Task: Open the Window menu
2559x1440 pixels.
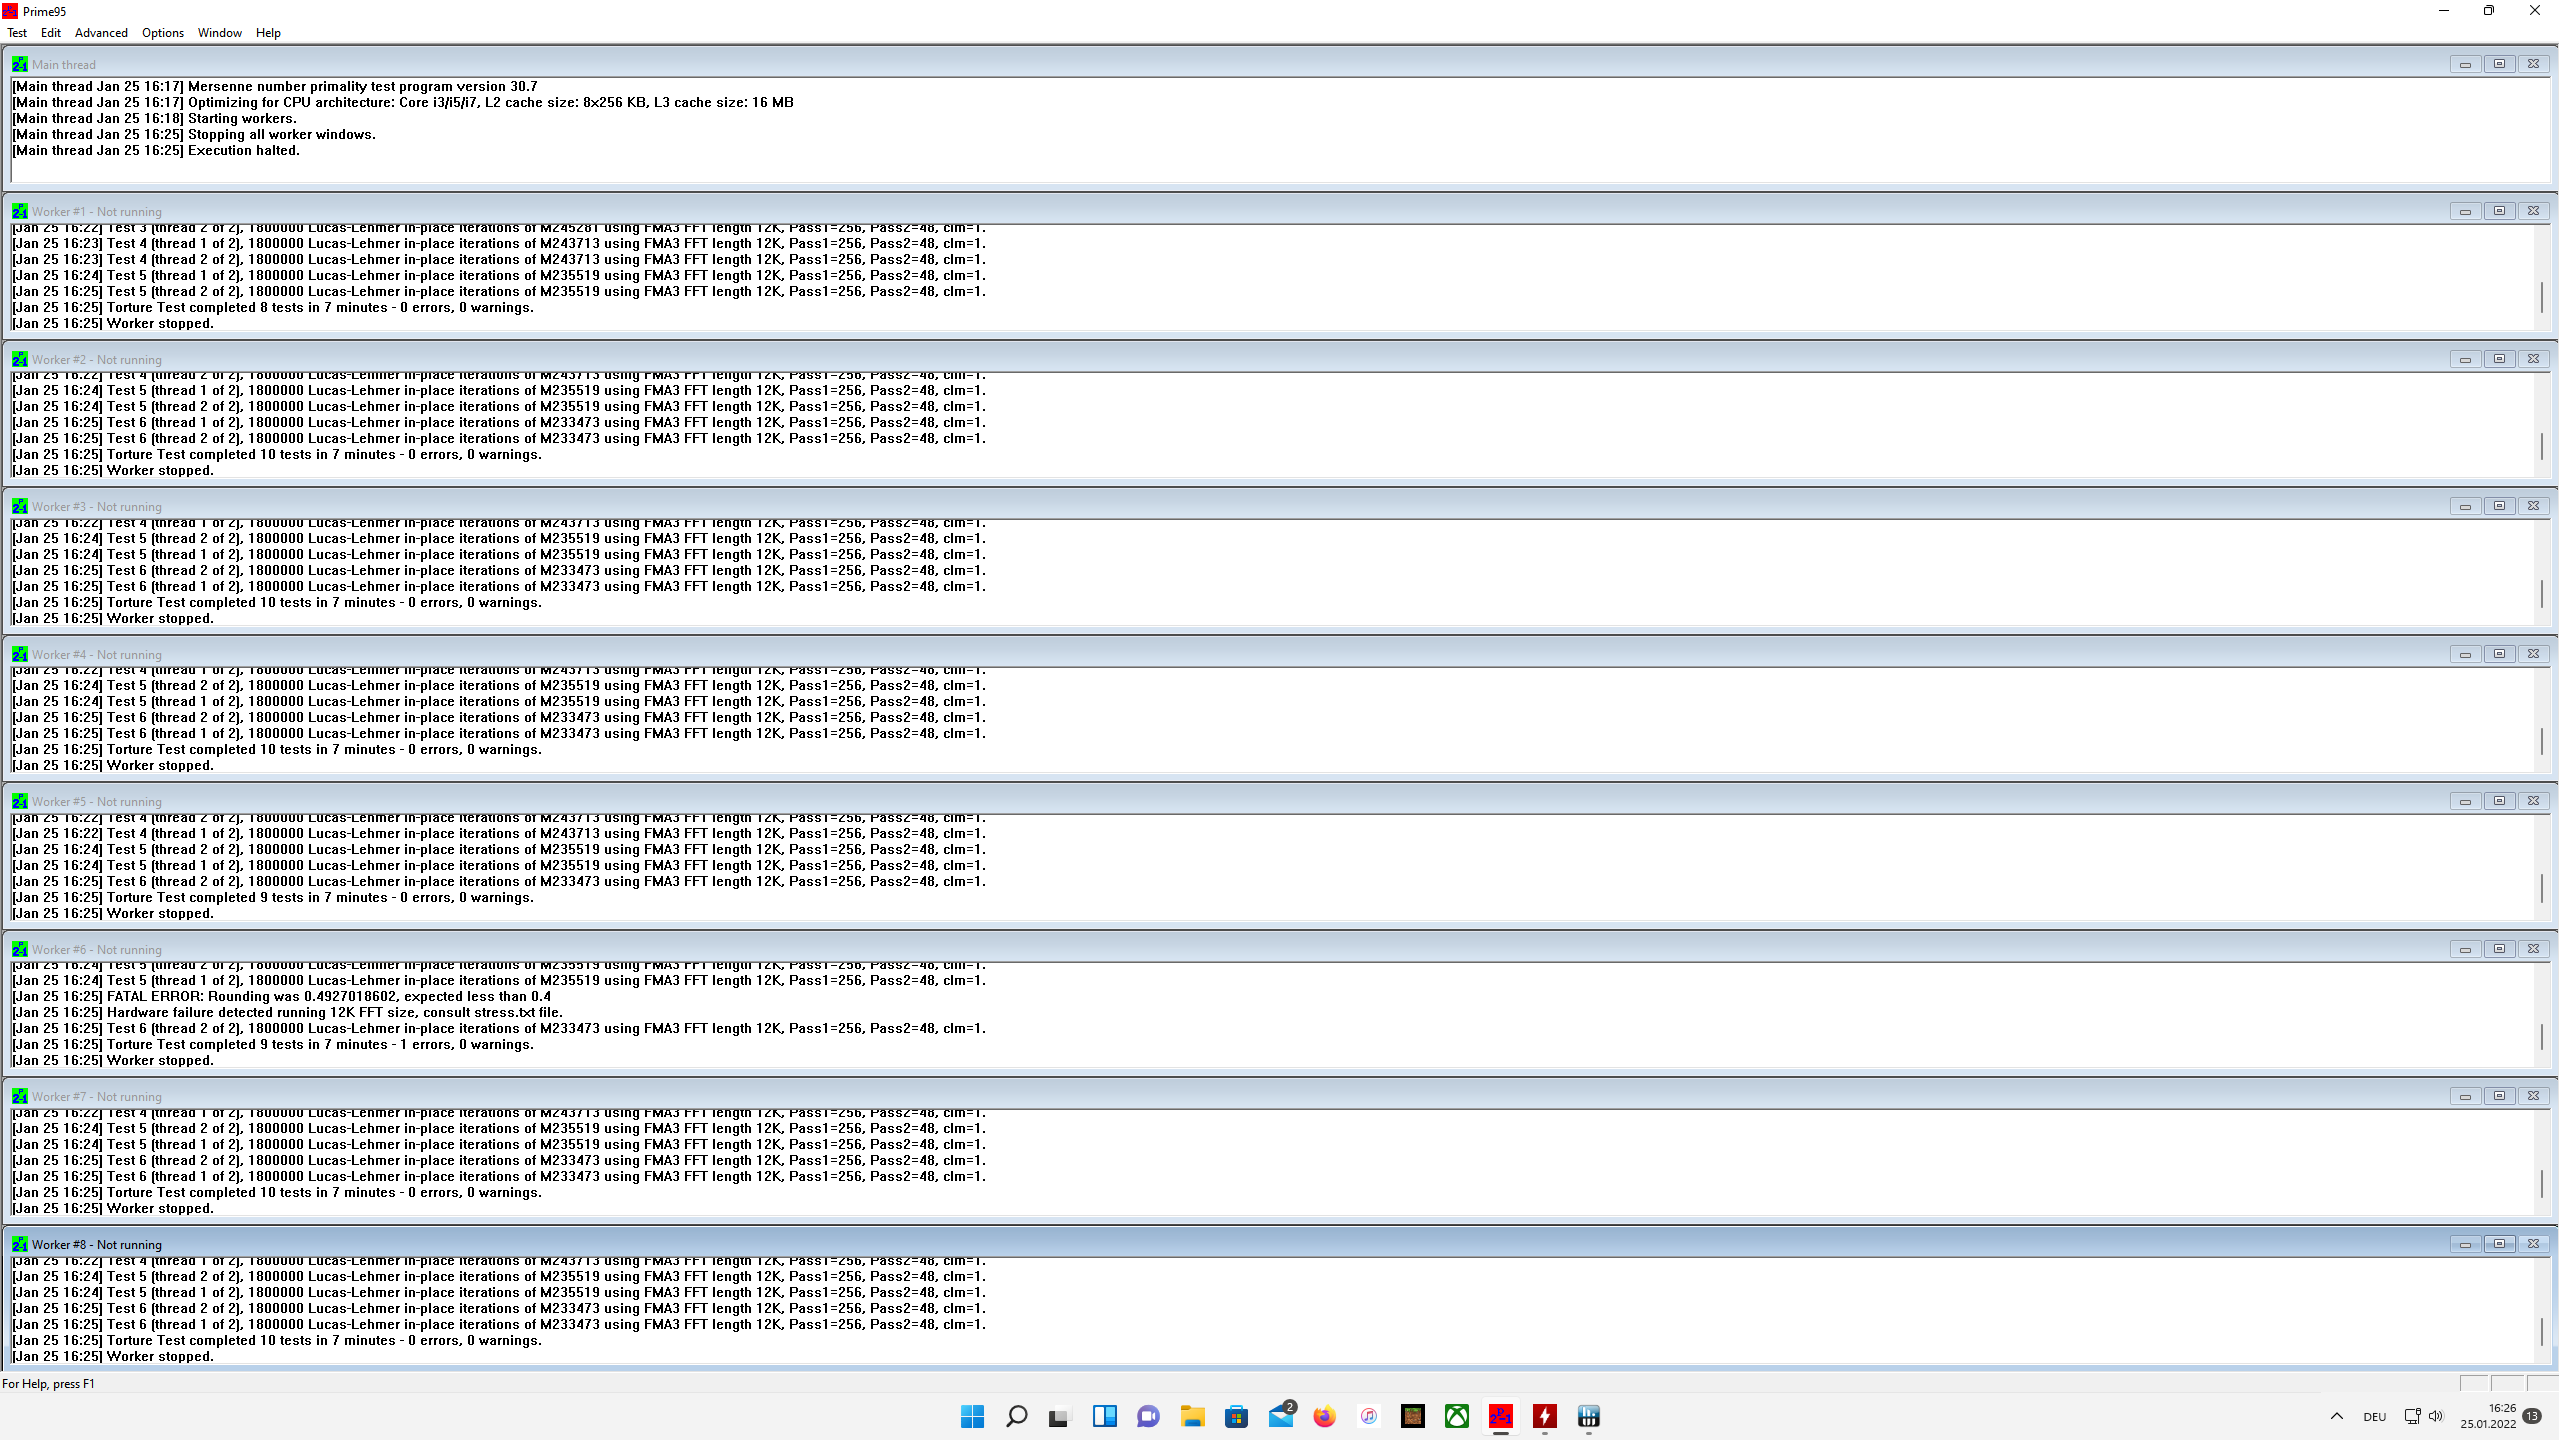Action: (x=220, y=33)
